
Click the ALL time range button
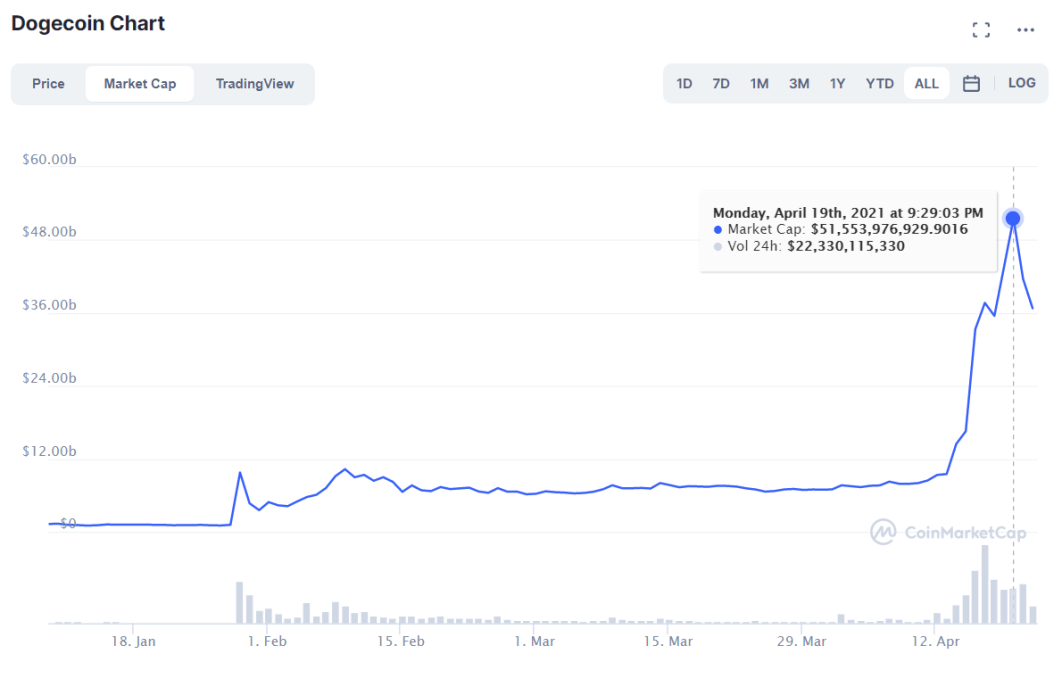click(926, 84)
